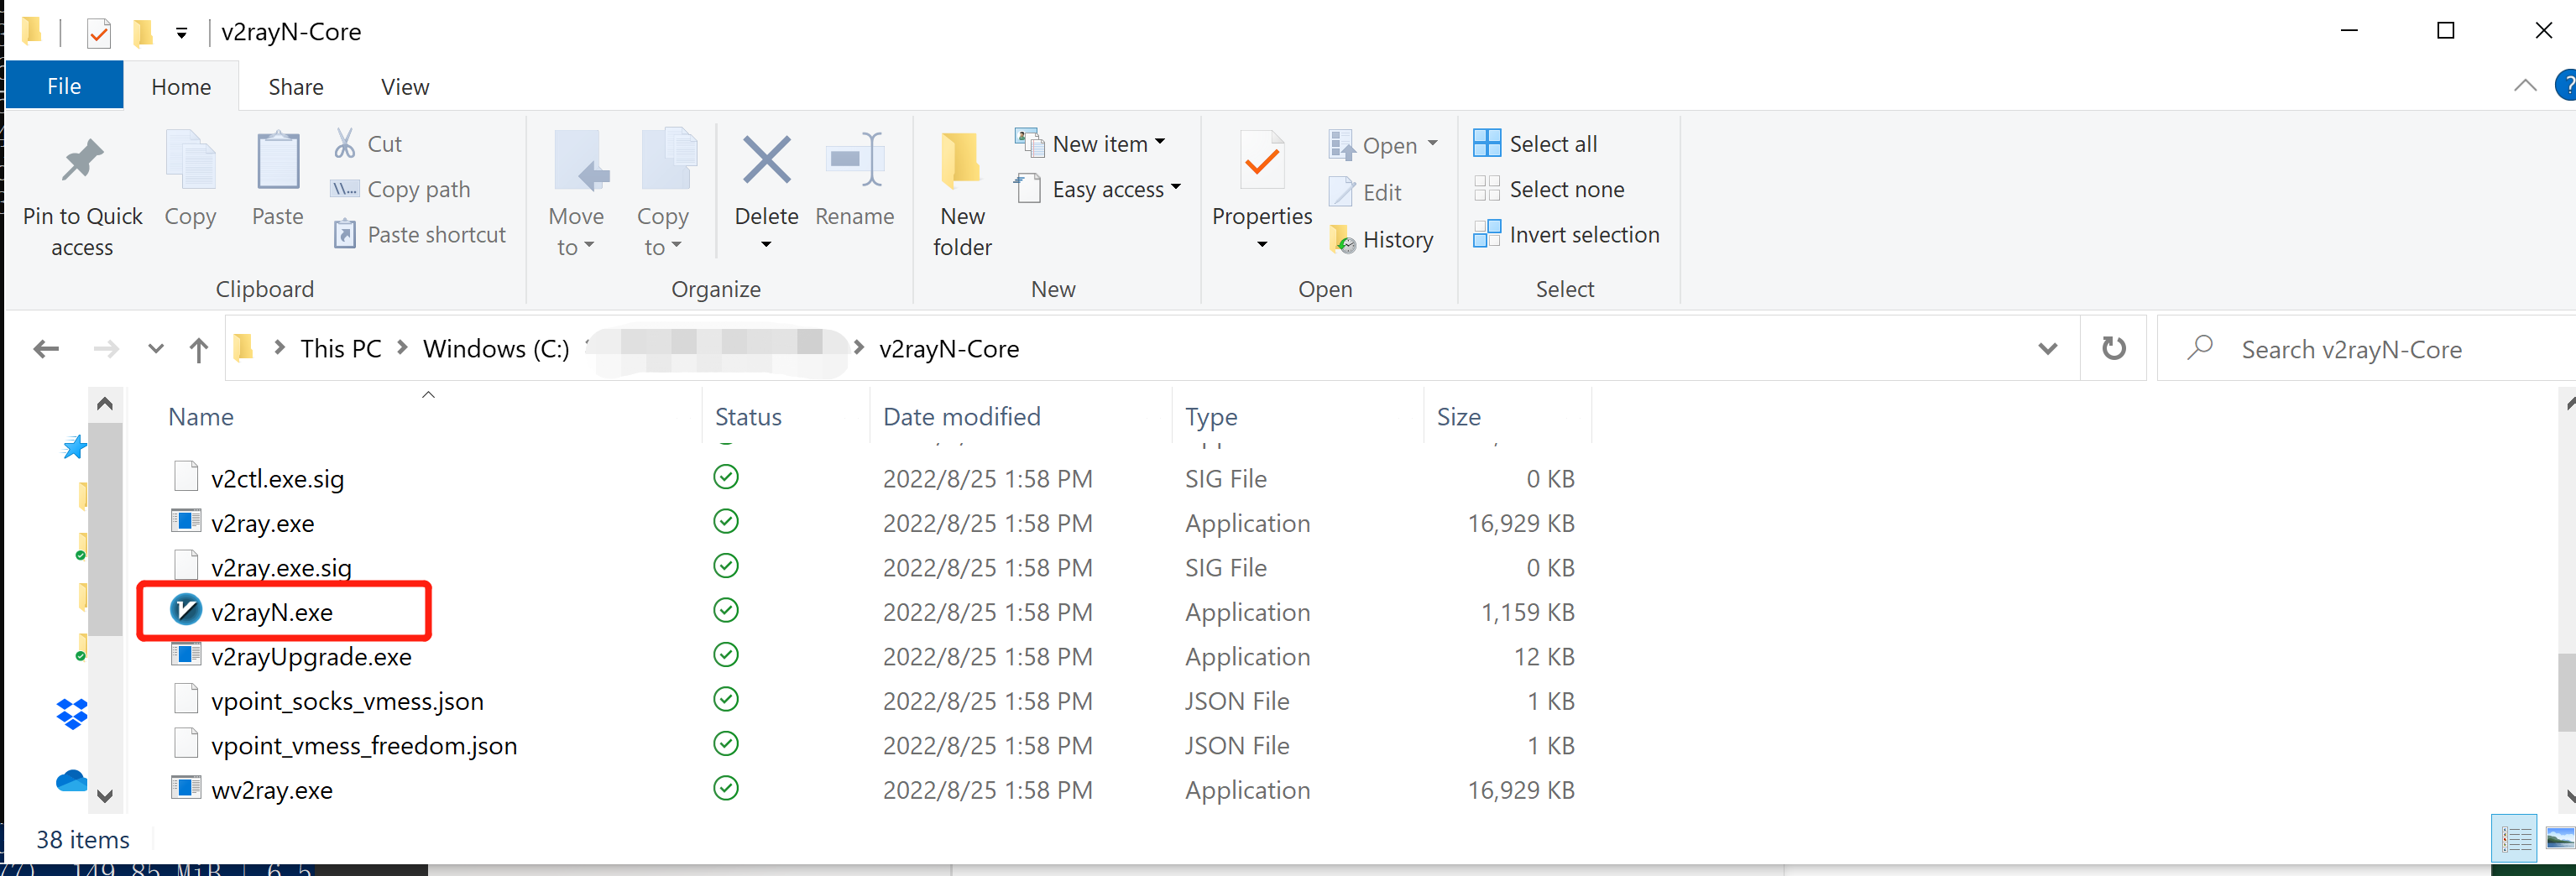
Task: Select wv2ray.exe file
Action: 272,790
